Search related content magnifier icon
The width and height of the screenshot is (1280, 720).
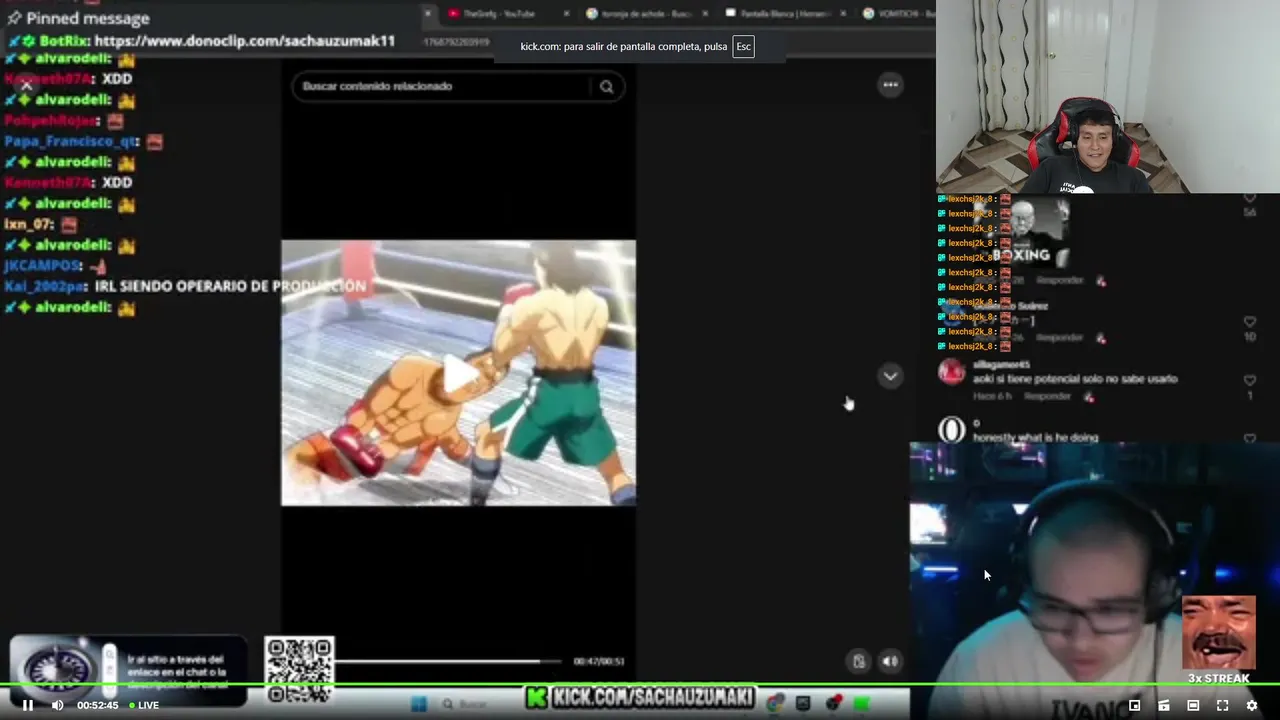tap(606, 86)
